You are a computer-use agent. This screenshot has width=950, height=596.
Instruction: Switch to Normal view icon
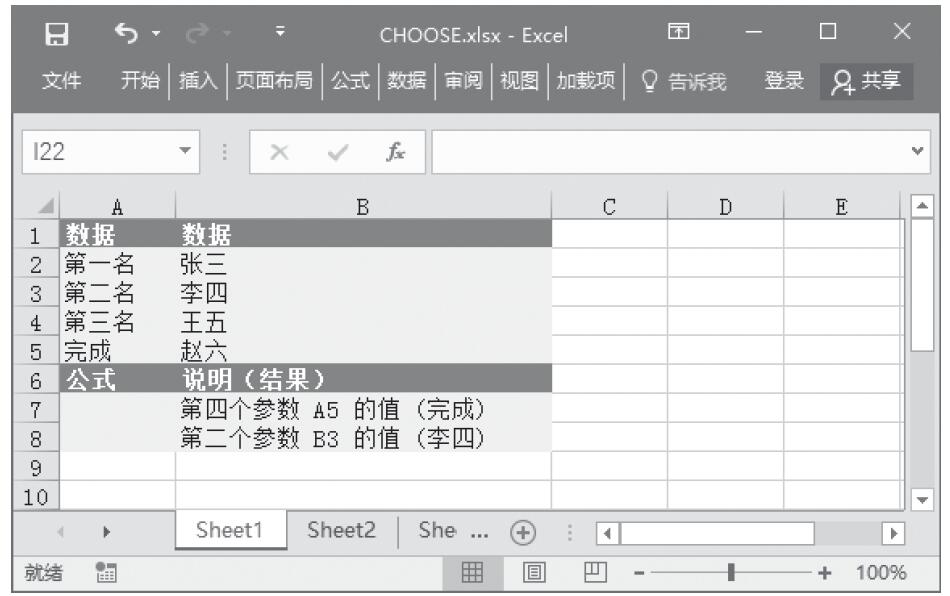click(471, 573)
